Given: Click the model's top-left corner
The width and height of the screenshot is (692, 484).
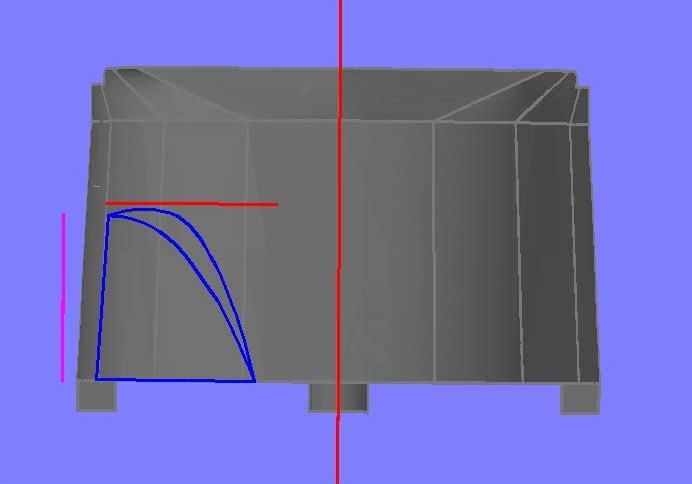Looking at the screenshot, I should tap(107, 71).
